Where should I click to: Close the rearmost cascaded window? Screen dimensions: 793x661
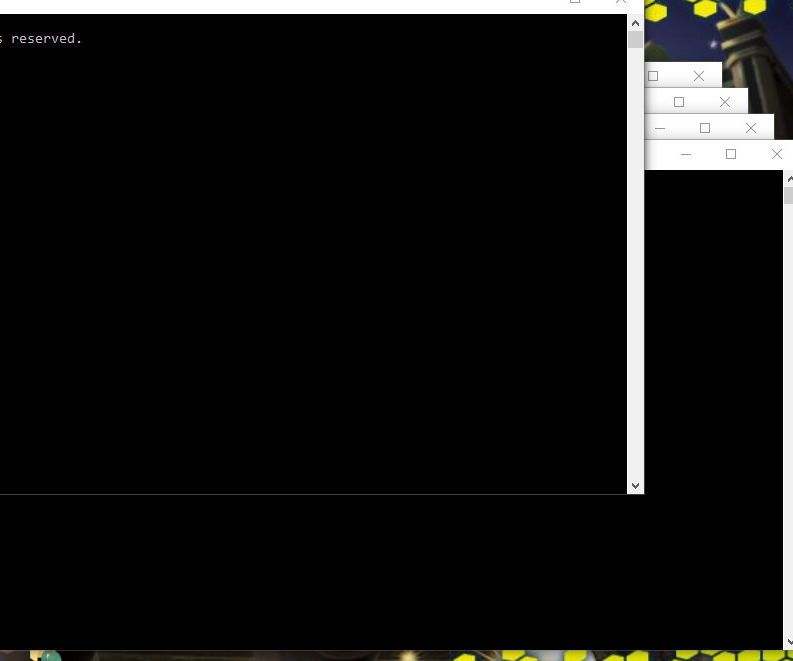pos(699,76)
